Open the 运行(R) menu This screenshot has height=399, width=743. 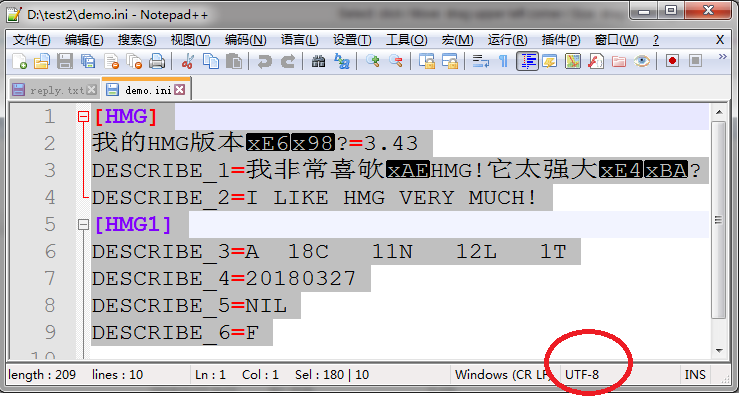507,40
